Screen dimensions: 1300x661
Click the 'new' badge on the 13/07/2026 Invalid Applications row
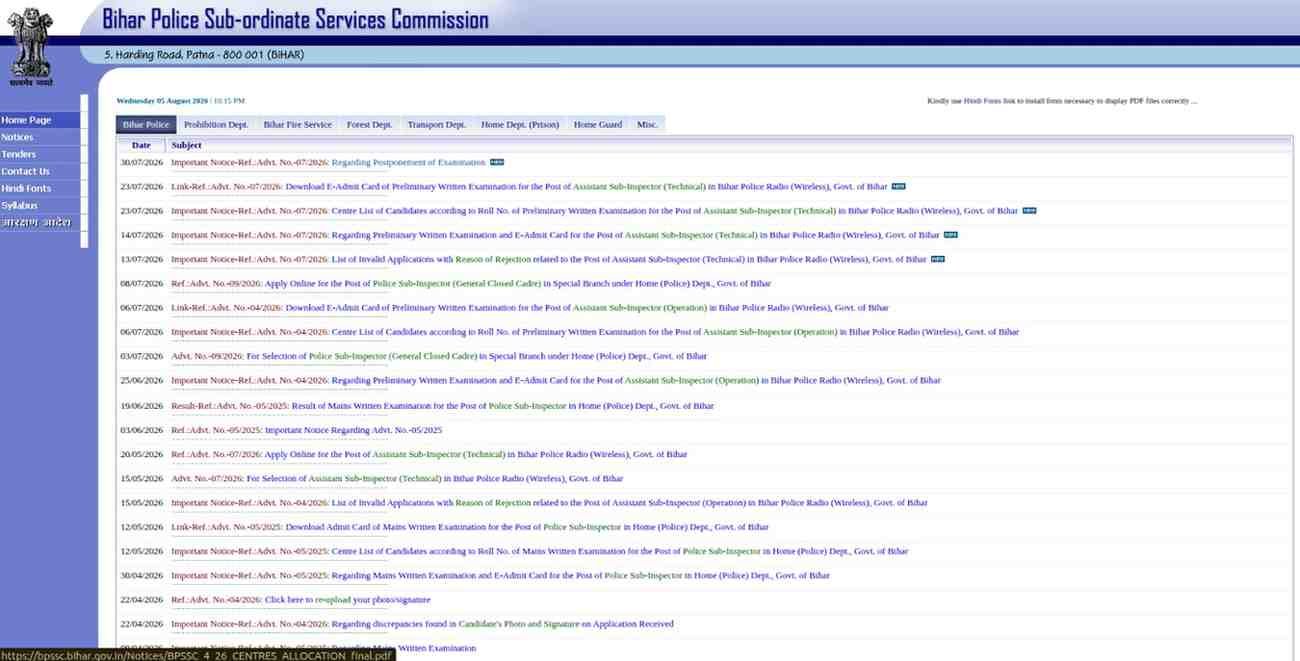coord(937,259)
